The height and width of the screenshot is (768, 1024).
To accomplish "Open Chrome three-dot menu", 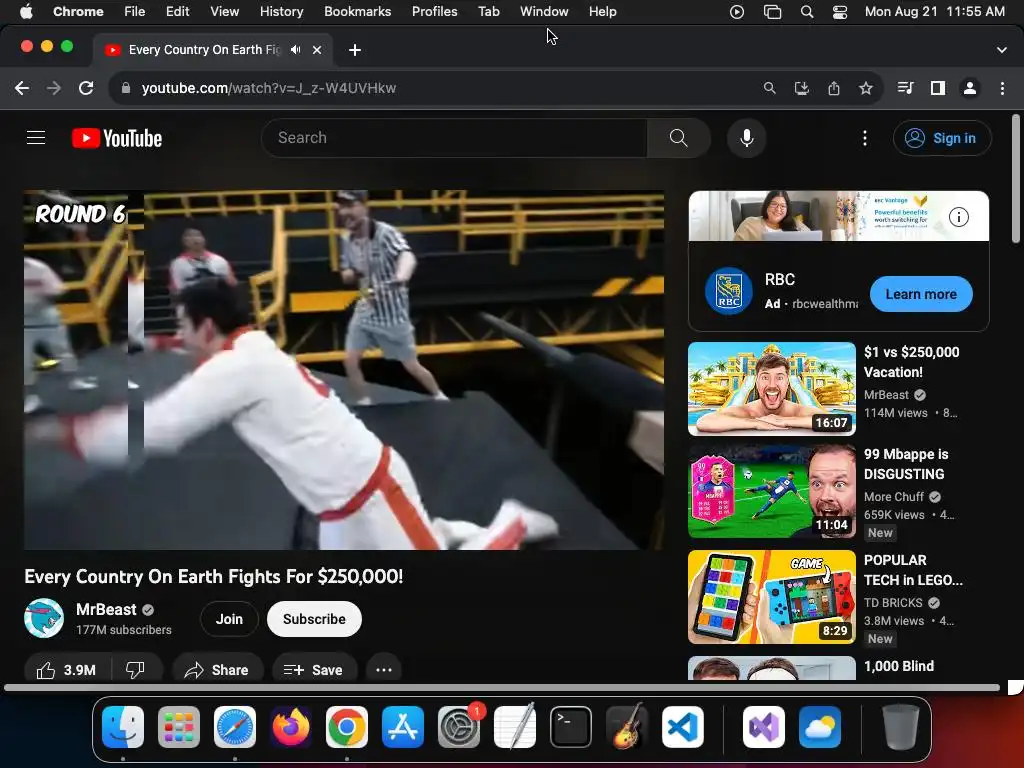I will click(x=1002, y=88).
